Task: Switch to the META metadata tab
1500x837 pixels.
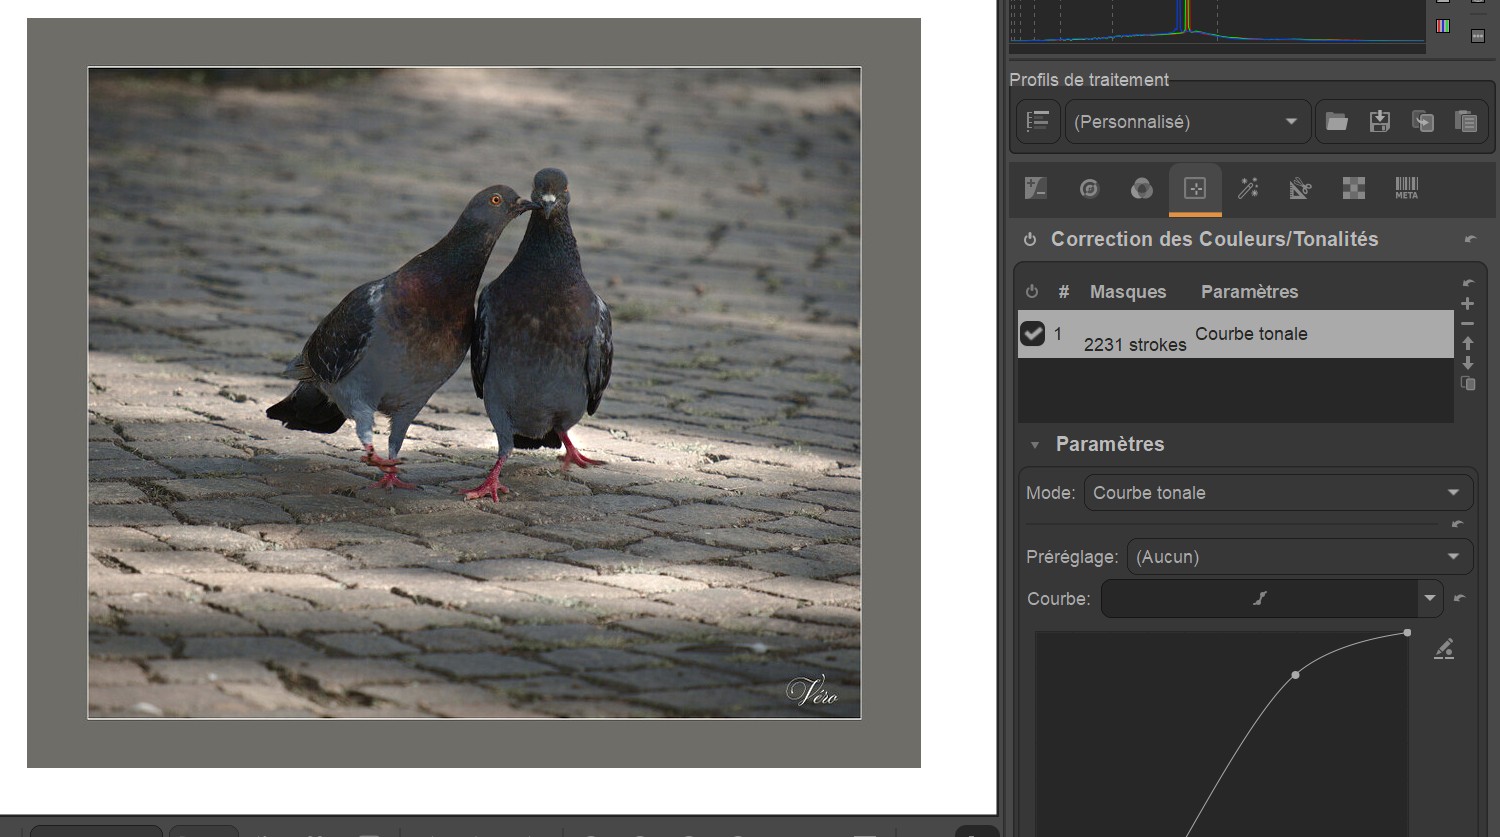Action: (1406, 188)
